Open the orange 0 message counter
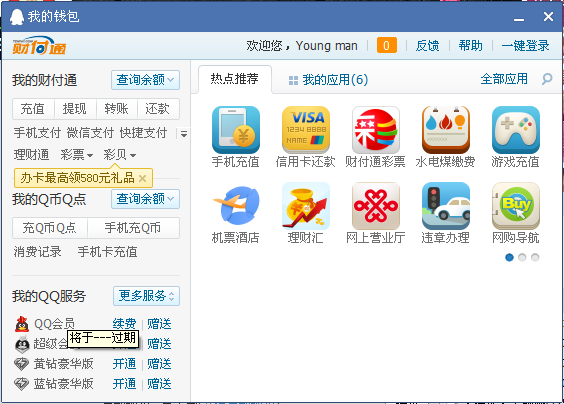 point(387,46)
